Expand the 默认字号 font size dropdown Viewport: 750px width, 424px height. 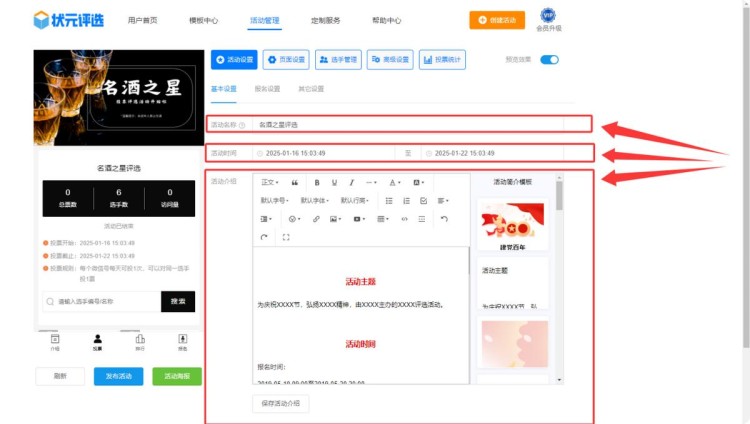pos(276,200)
